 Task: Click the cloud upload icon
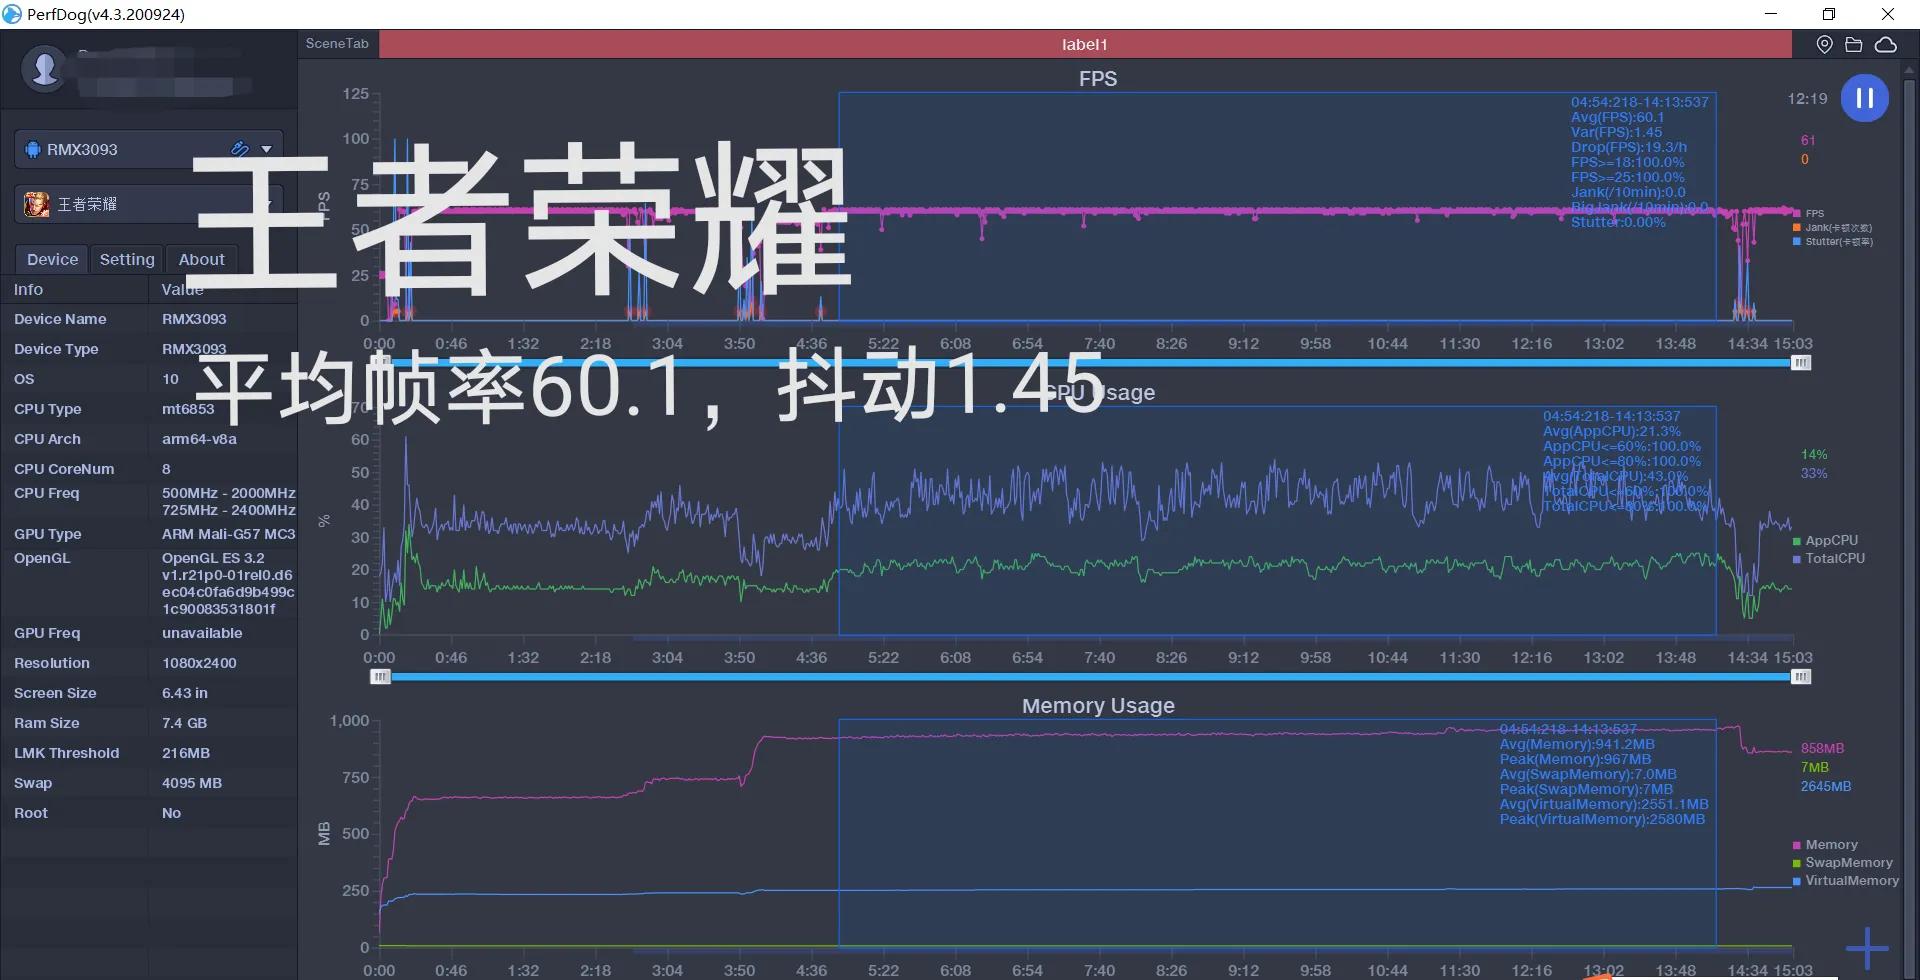[x=1887, y=44]
